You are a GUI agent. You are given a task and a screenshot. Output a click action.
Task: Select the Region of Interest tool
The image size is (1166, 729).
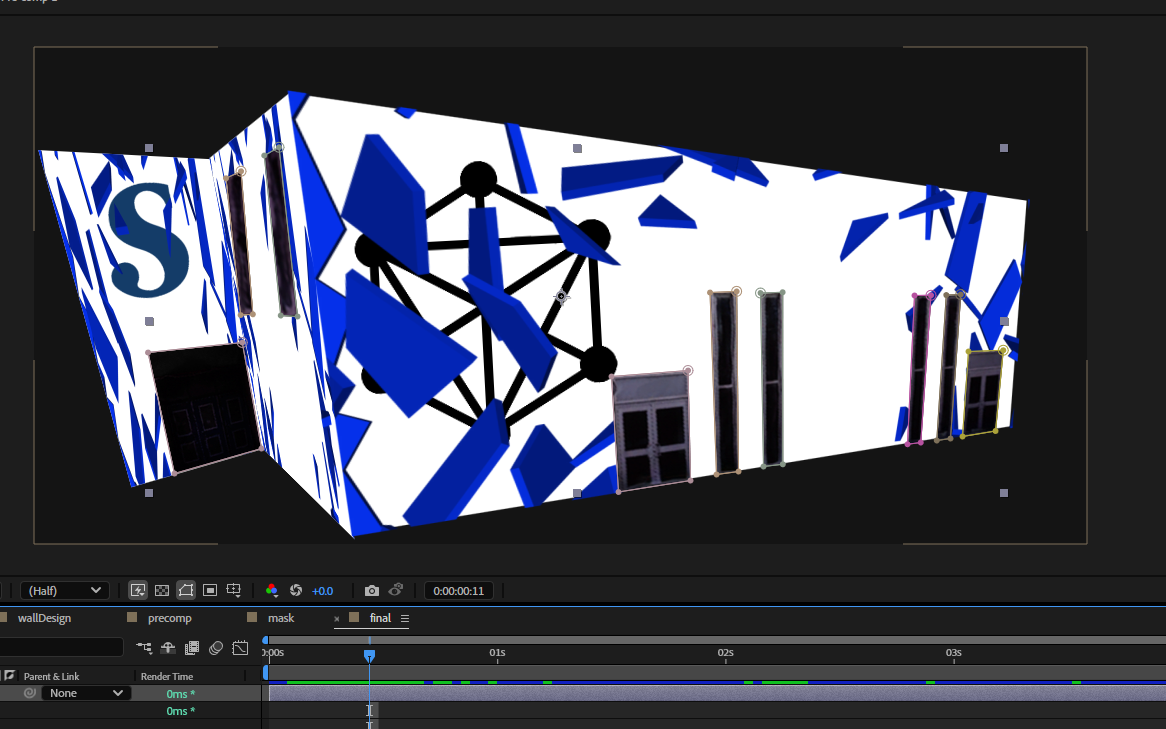click(x=209, y=590)
